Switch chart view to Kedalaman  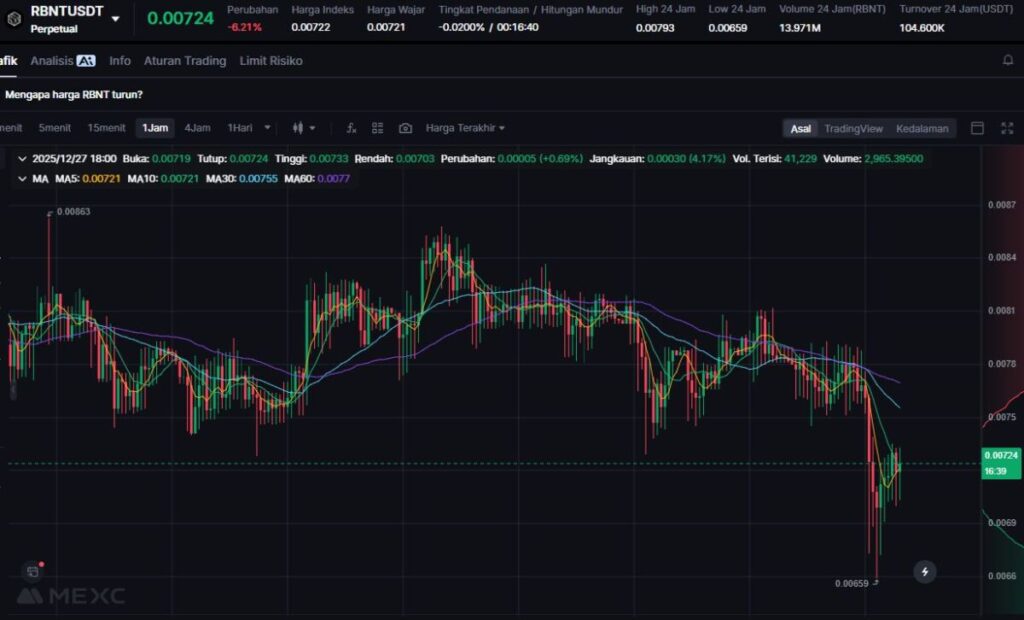(922, 129)
